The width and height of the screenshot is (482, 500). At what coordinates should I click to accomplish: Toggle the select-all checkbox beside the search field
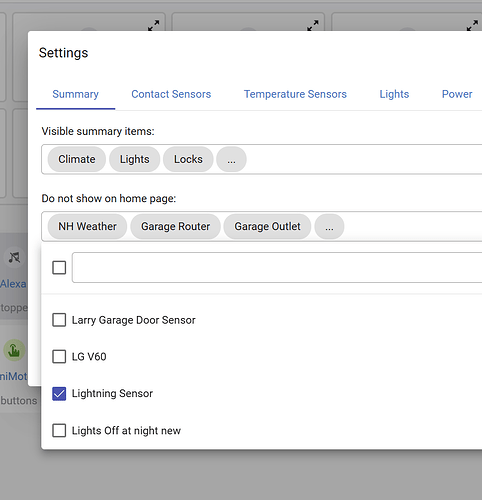(x=59, y=267)
